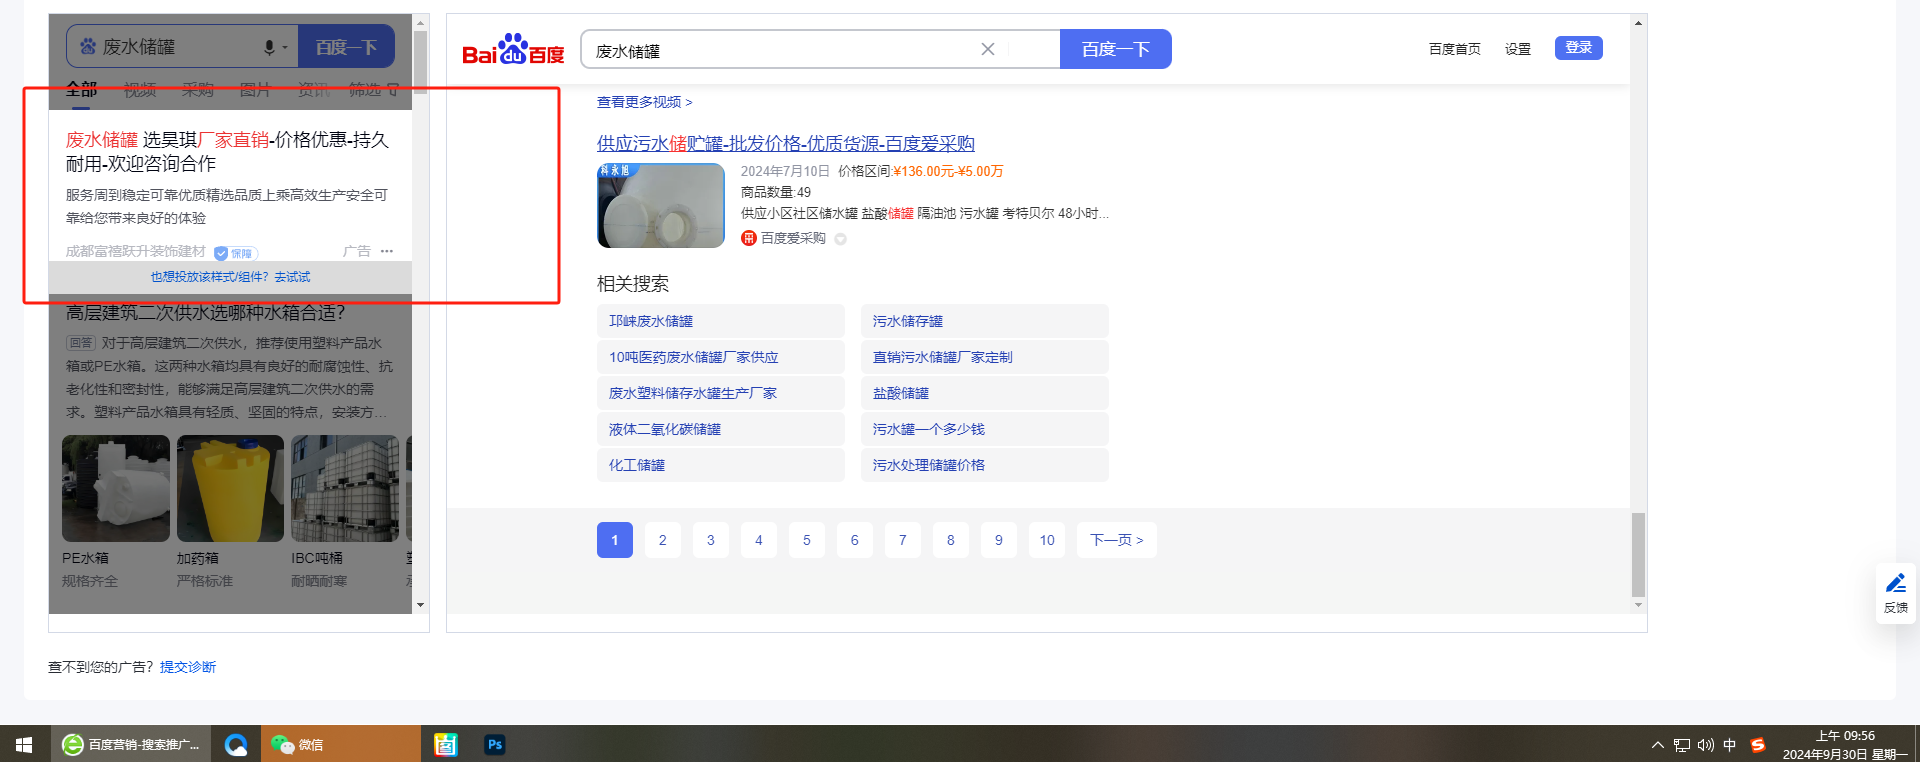Open the 反馈 feedback pencil icon
The image size is (1920, 762).
point(1896,582)
